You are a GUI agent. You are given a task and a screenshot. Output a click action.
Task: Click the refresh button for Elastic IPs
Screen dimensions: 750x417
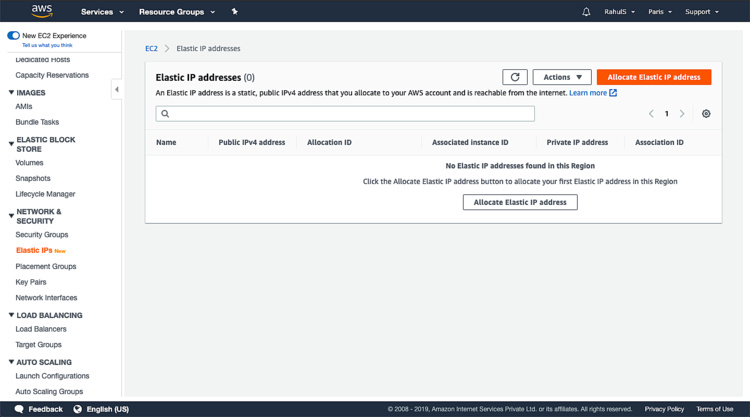[x=514, y=77]
